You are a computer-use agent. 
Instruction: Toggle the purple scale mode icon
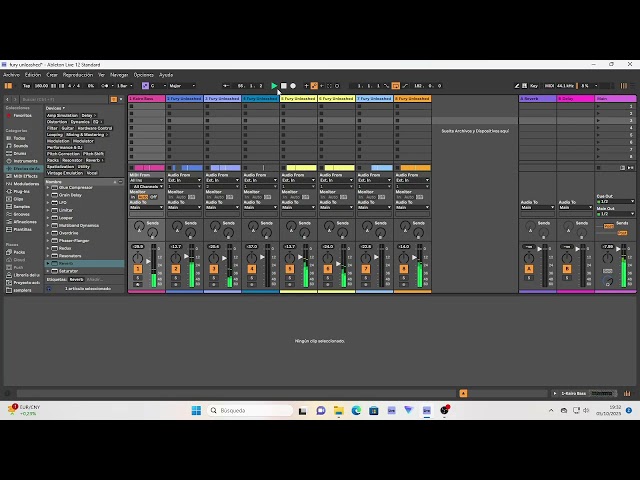click(145, 86)
